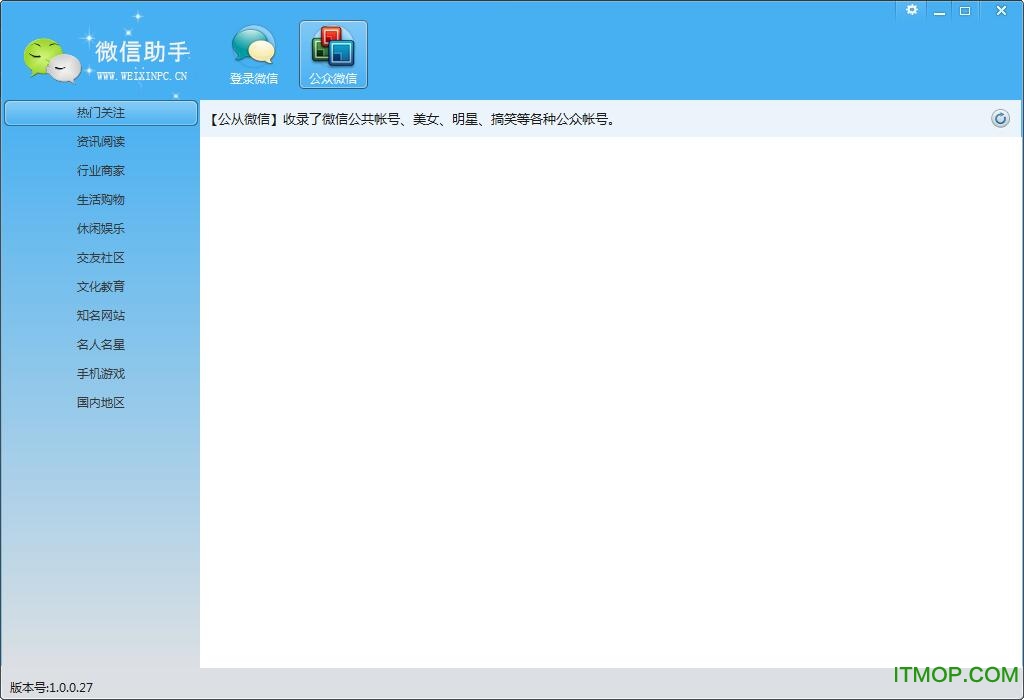Open 手机游戏 category
This screenshot has height=700, width=1024.
tap(101, 374)
